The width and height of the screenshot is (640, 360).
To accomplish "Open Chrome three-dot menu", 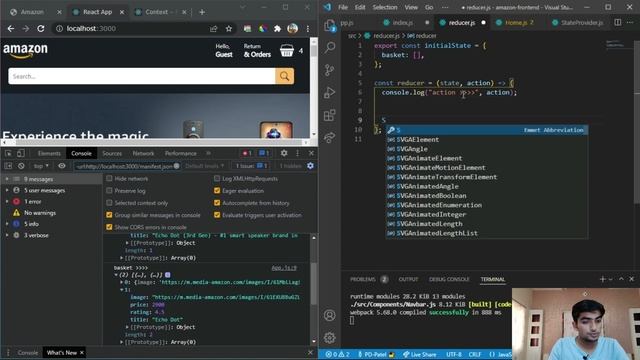I will click(x=308, y=29).
